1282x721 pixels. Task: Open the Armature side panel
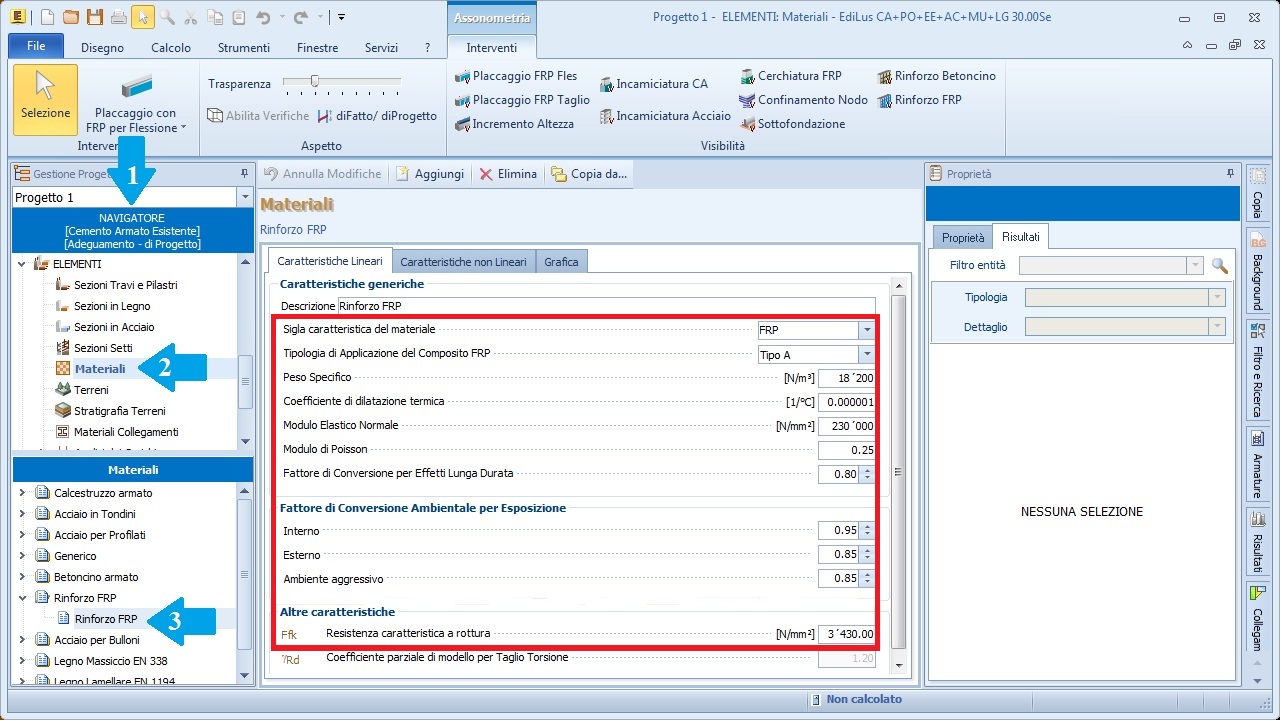(1257, 464)
